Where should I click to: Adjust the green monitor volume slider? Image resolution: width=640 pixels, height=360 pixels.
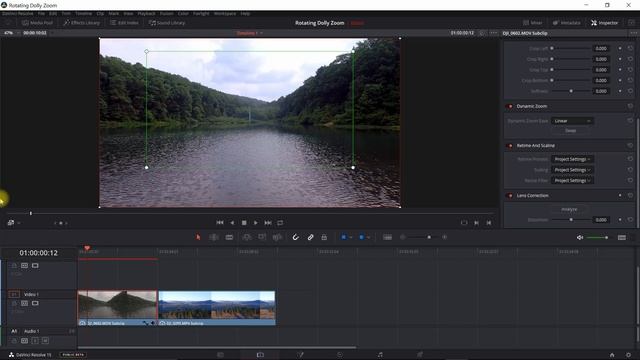click(598, 238)
